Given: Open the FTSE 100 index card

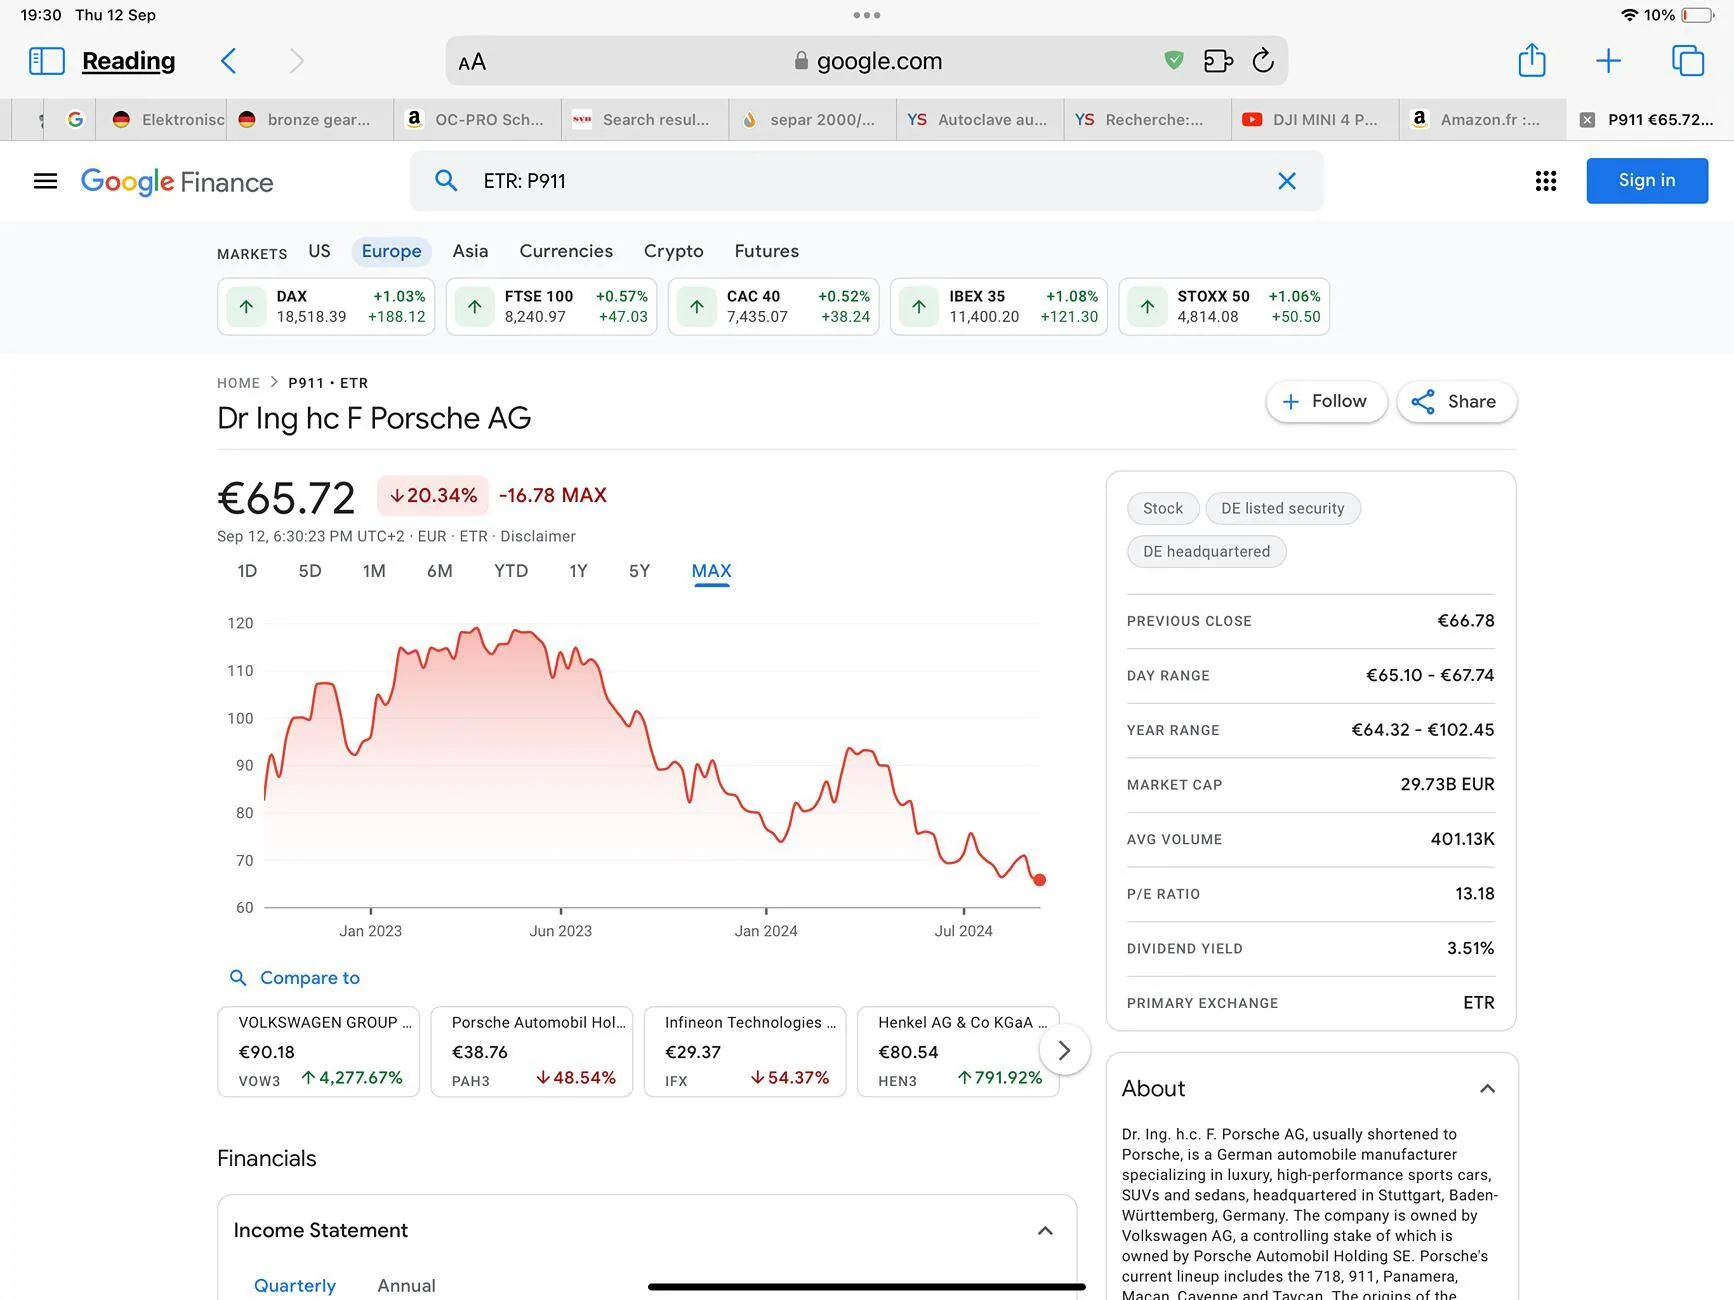Looking at the screenshot, I should click(551, 306).
